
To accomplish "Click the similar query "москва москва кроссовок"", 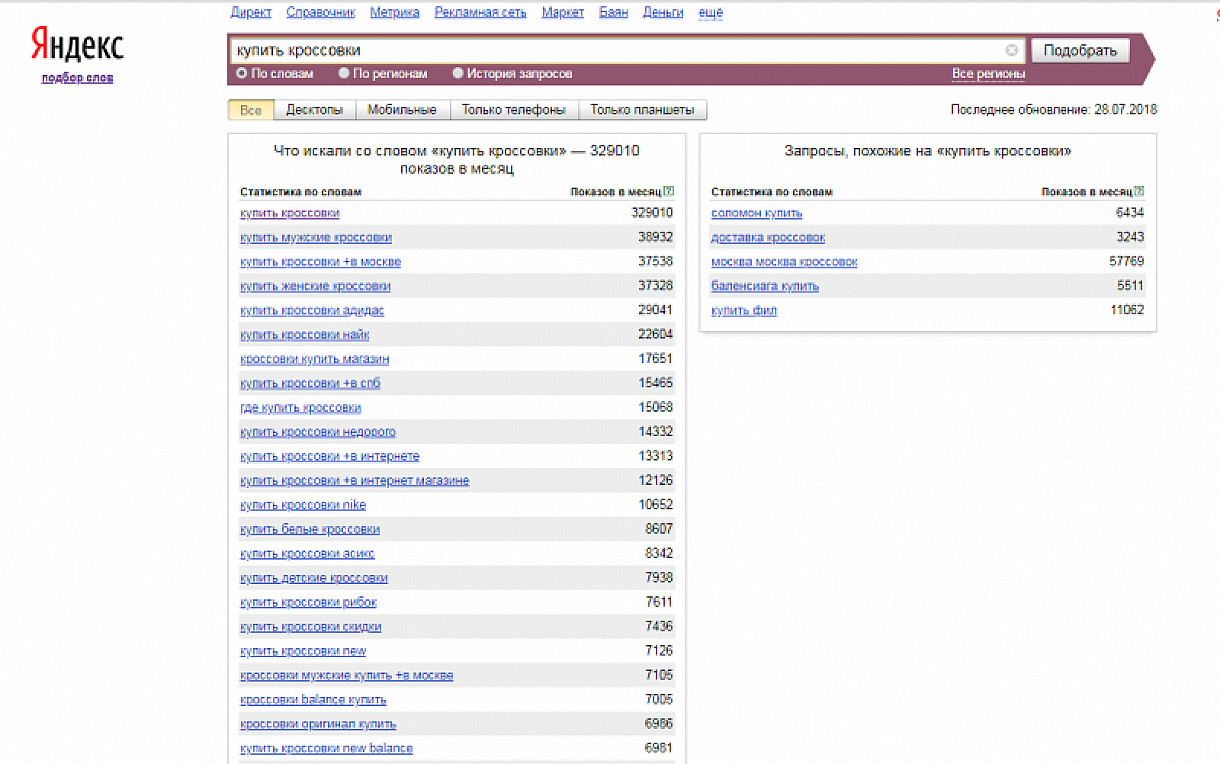I will pos(784,262).
